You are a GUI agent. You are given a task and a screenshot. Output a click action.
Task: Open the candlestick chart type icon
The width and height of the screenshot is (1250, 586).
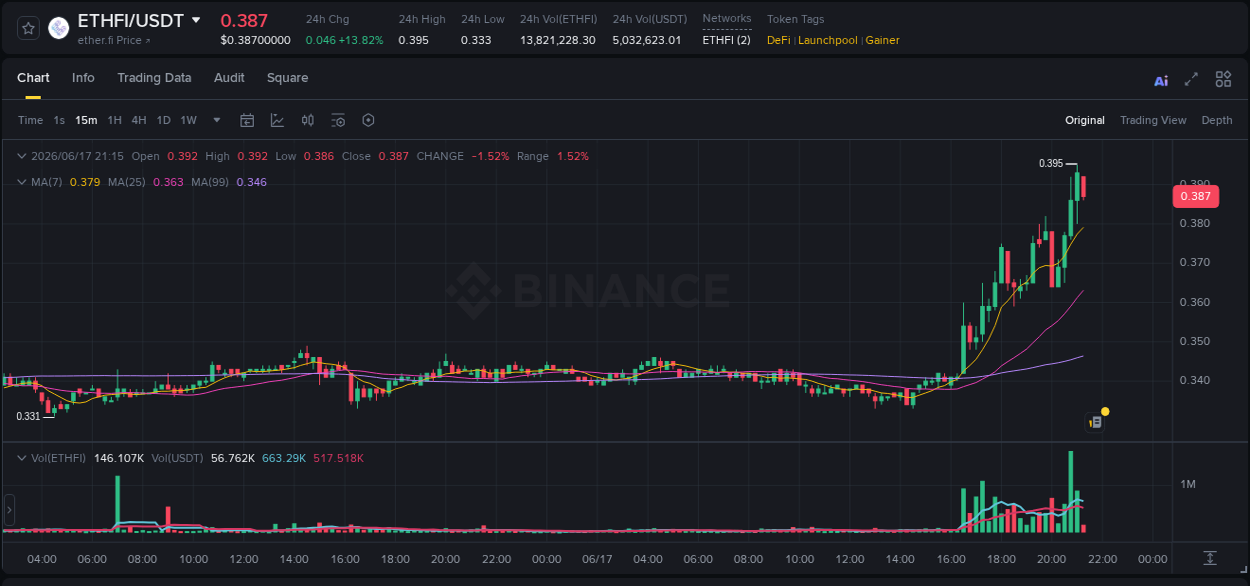[308, 120]
